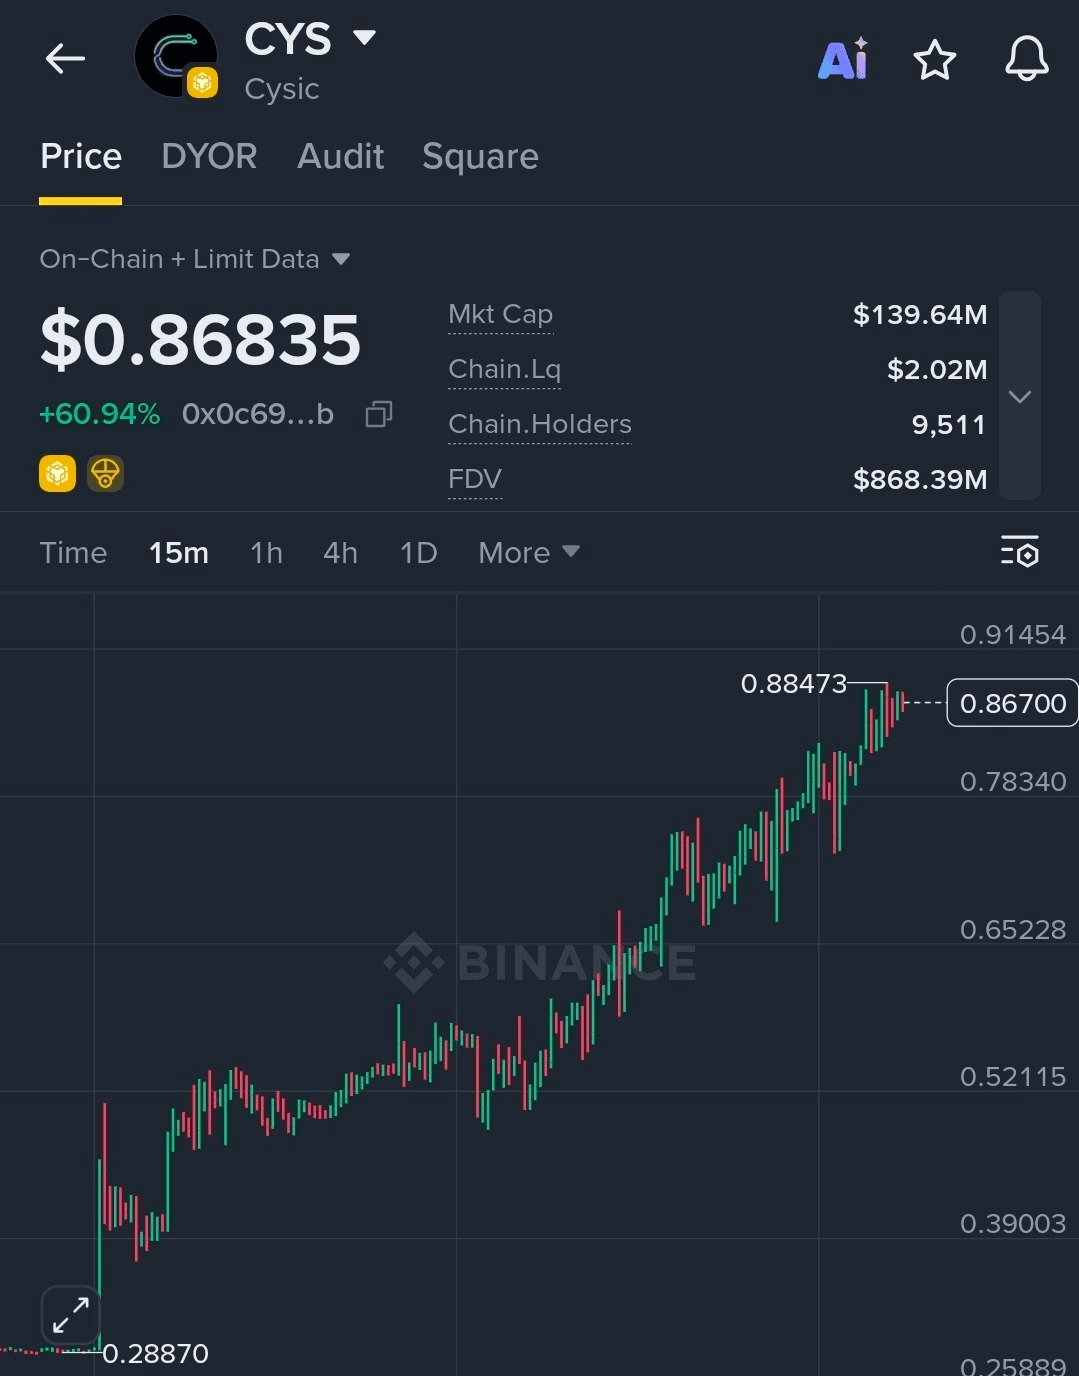Tap the 0.88473 high price label
This screenshot has height=1376, width=1079.
pyautogui.click(x=794, y=684)
